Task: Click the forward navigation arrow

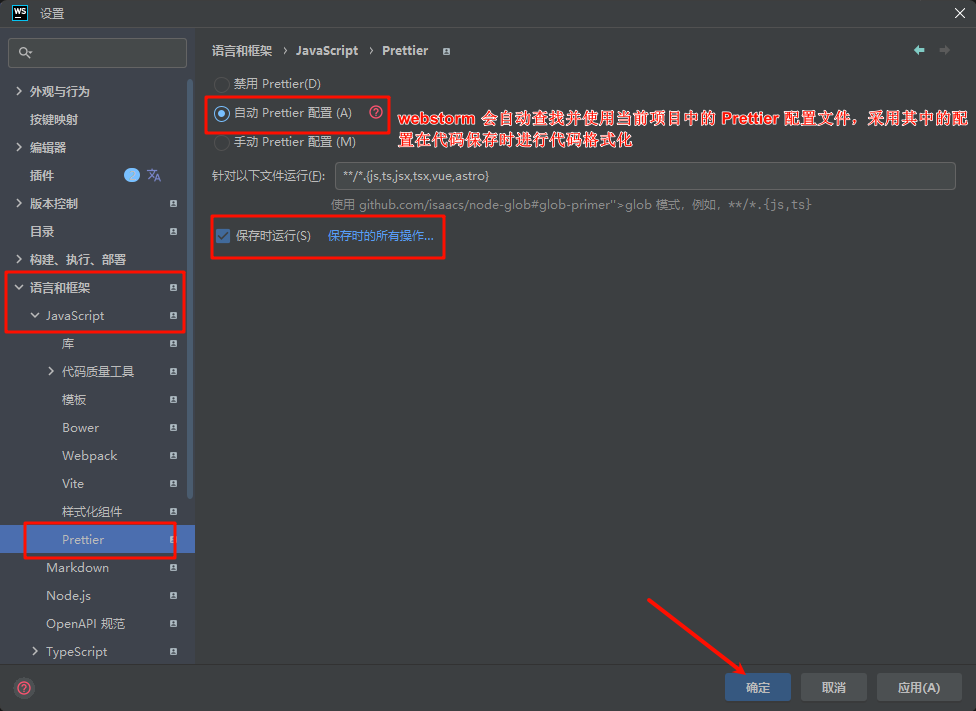Action: pyautogui.click(x=943, y=50)
